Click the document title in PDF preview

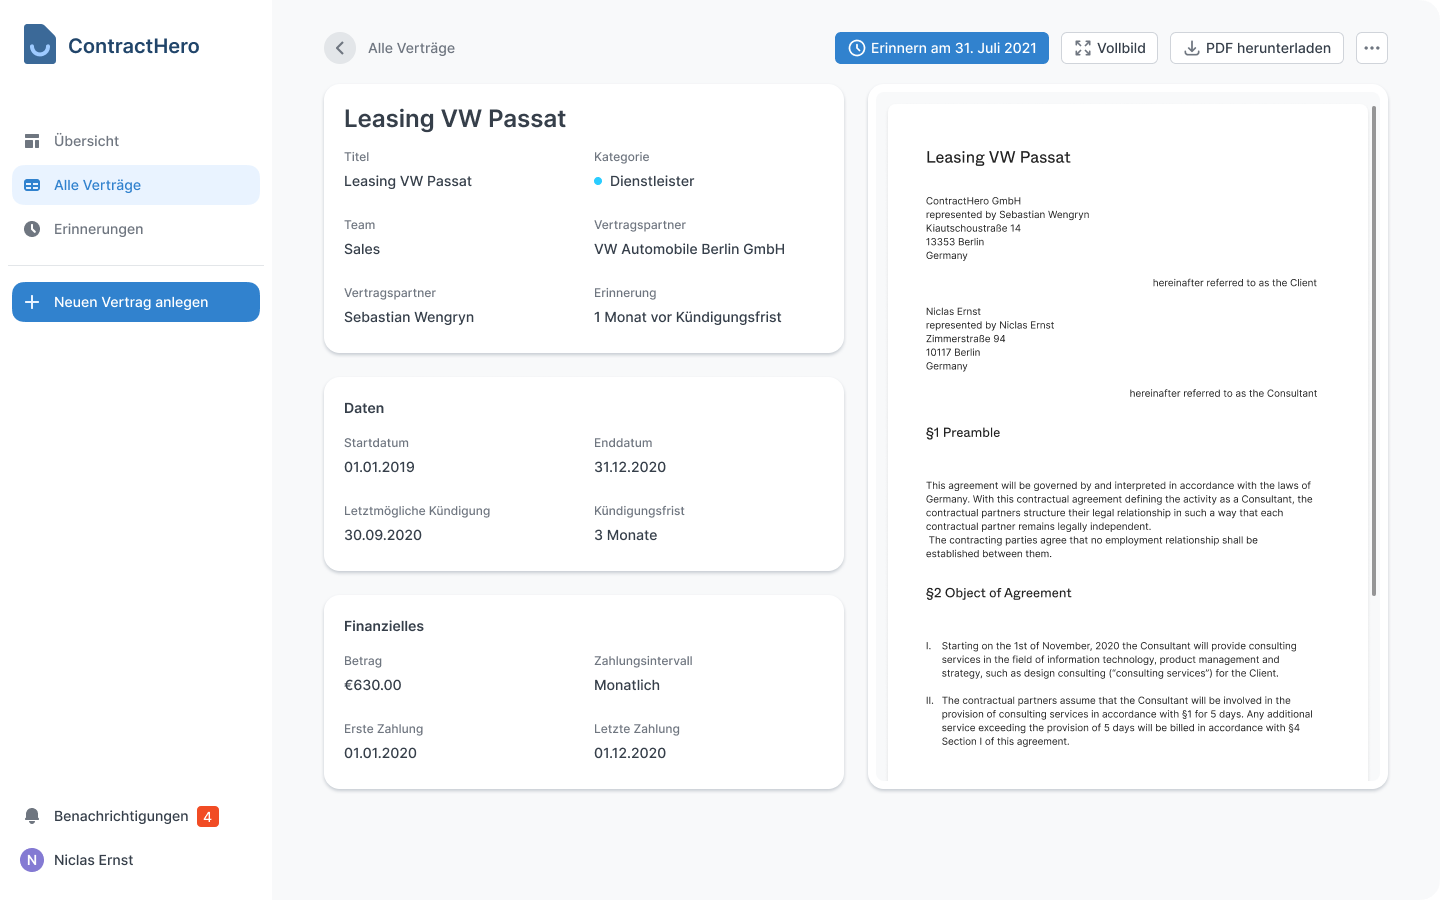(x=998, y=157)
